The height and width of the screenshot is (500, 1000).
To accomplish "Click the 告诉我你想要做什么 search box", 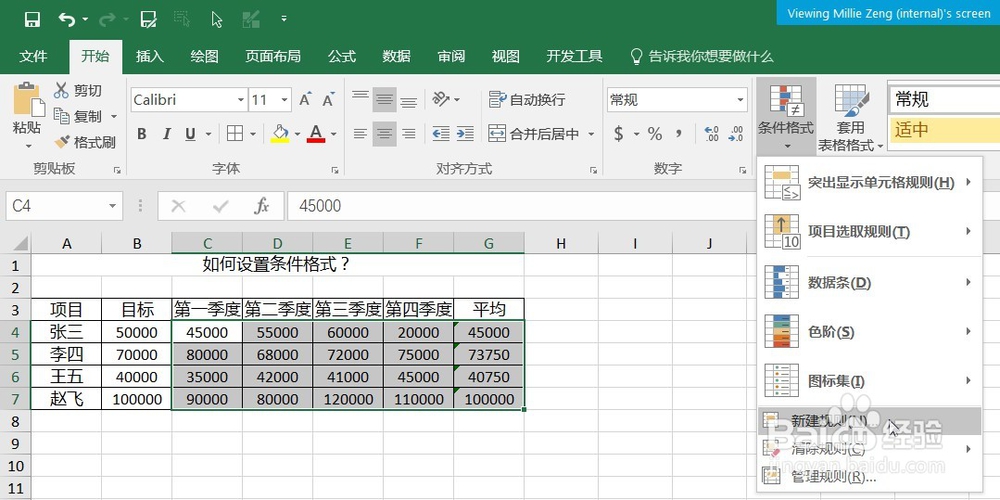I will pos(702,56).
